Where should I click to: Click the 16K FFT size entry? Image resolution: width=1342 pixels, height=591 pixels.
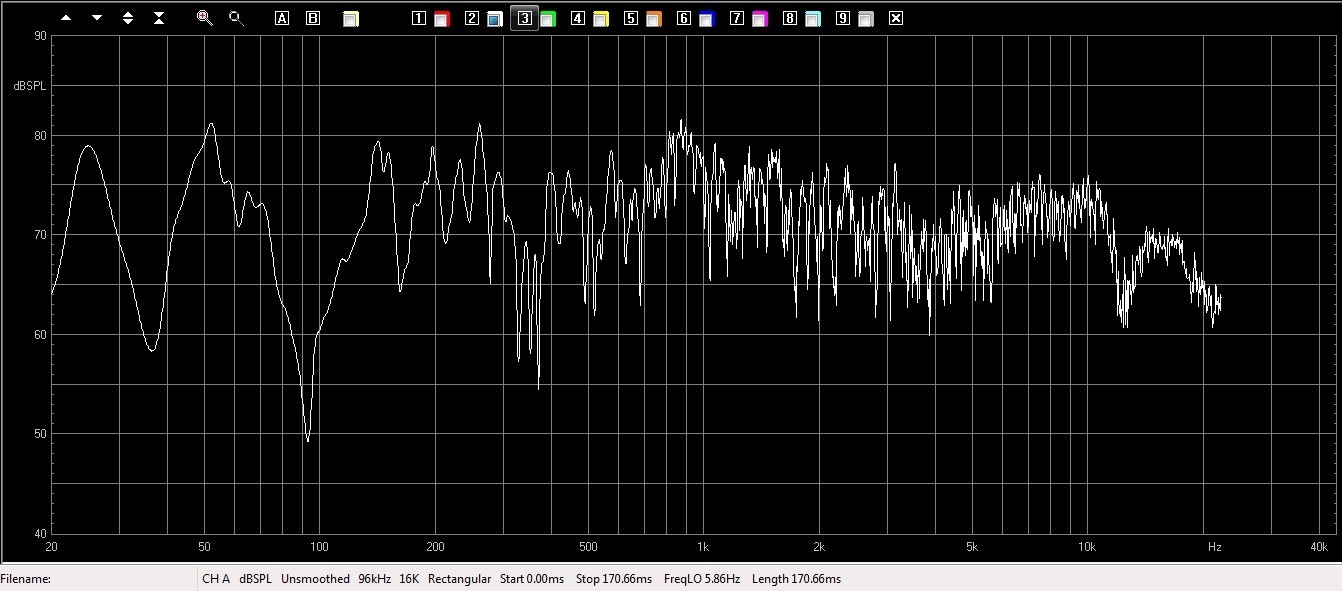coord(409,579)
